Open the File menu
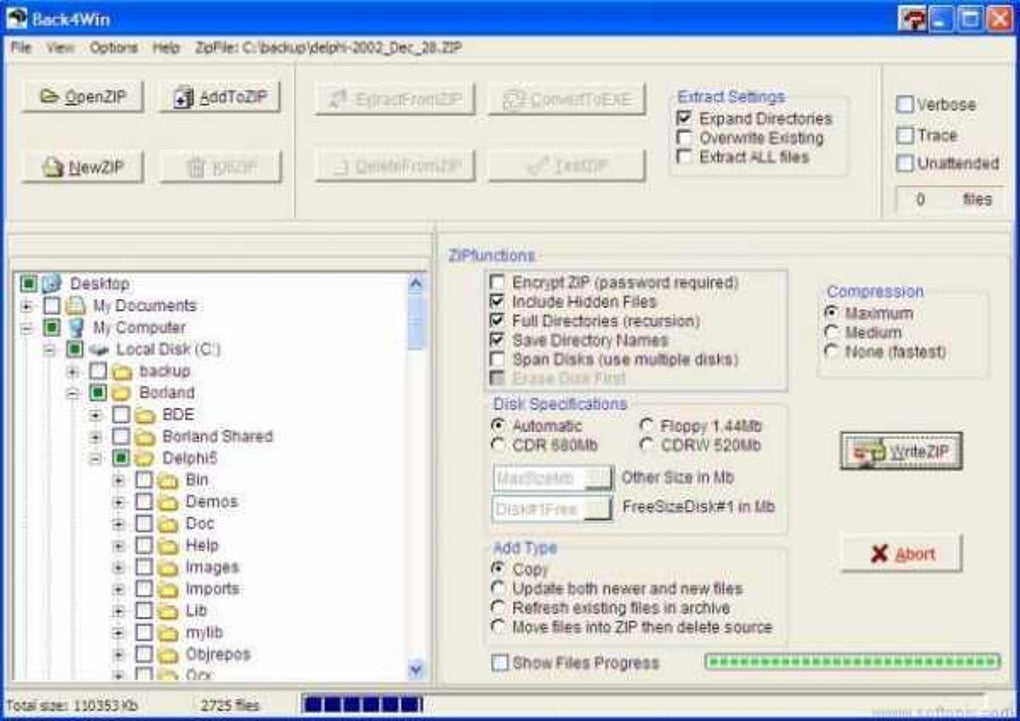Screen dimensions: 1020x721 [21, 48]
